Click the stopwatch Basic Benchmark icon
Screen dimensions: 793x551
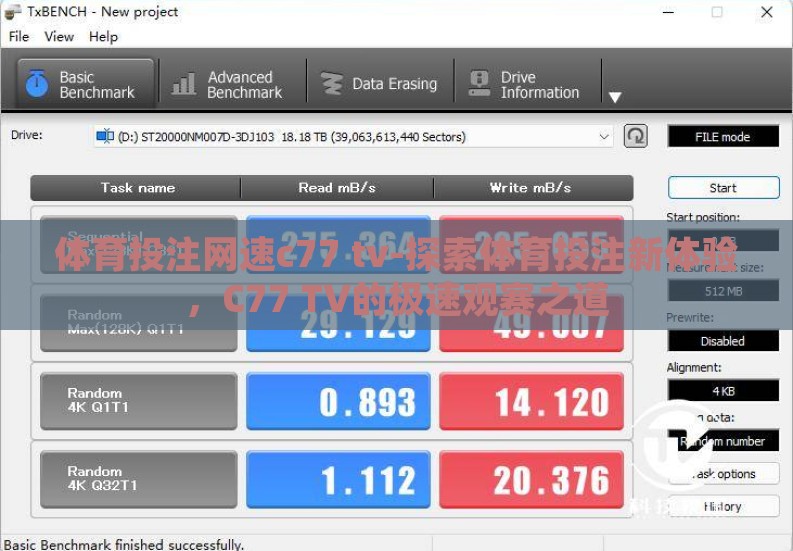[x=37, y=83]
